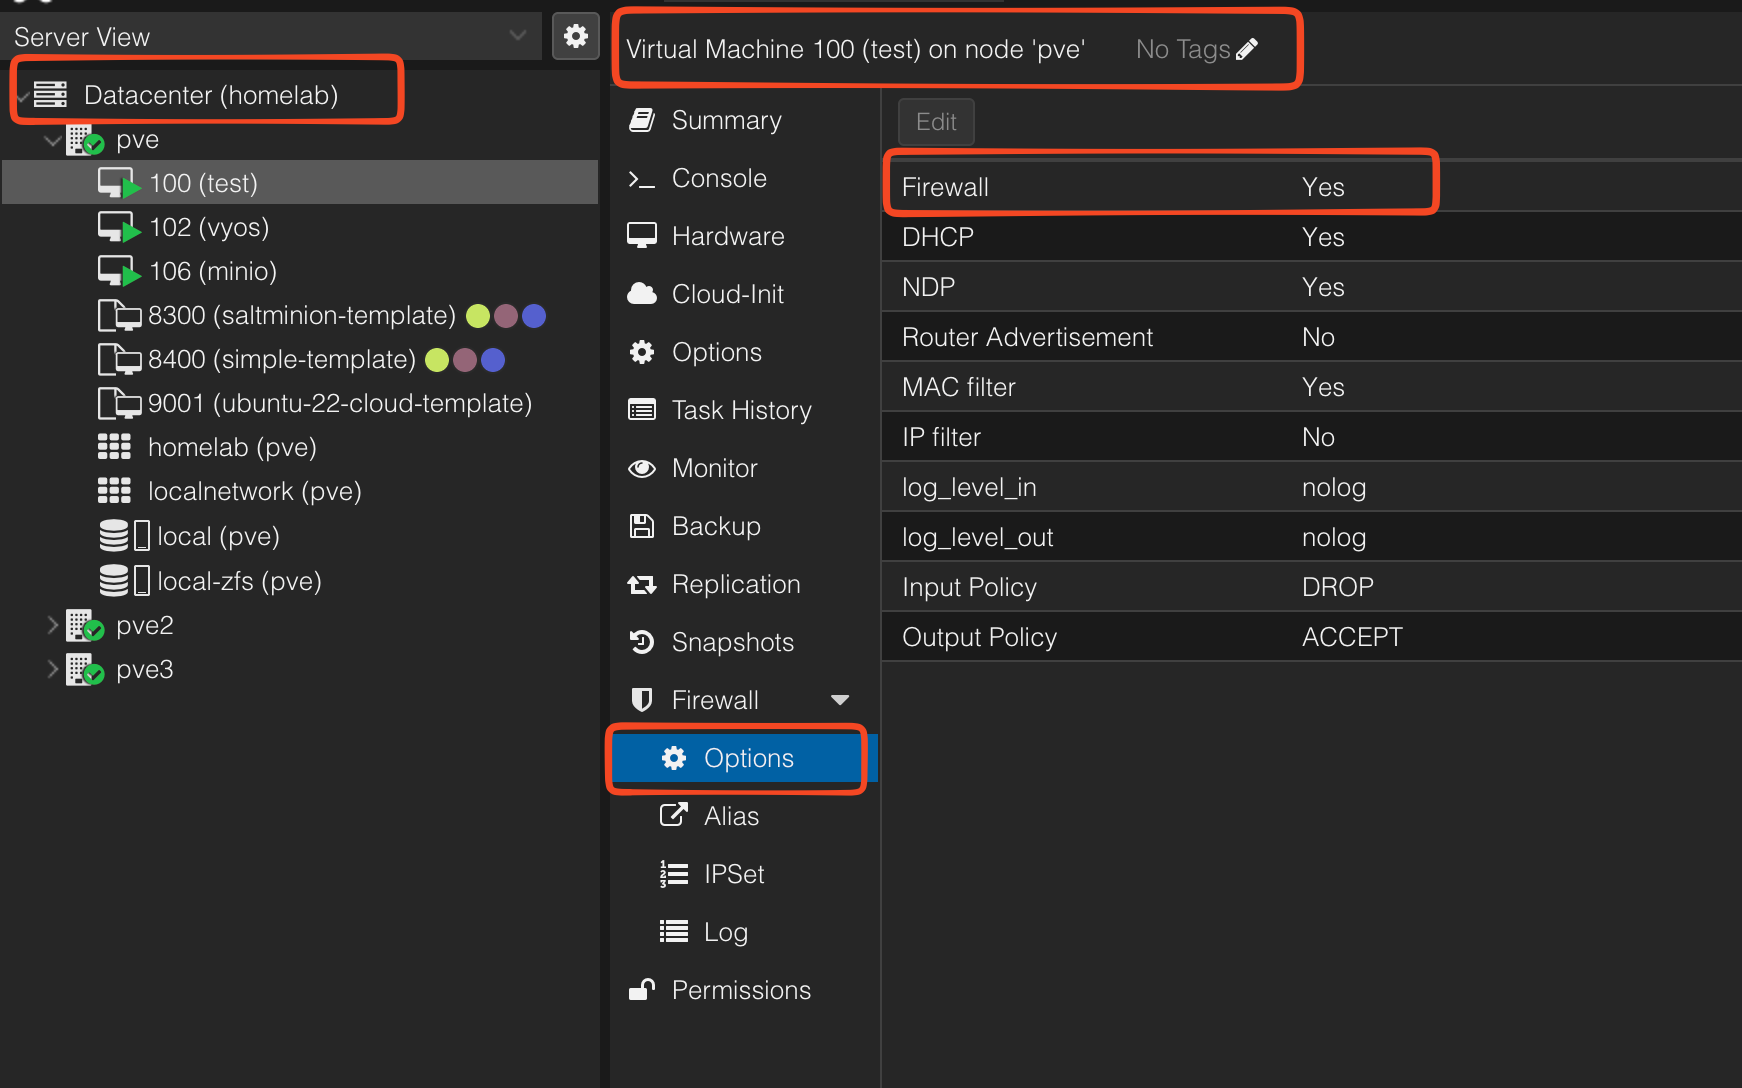The width and height of the screenshot is (1742, 1088).
Task: Collapse the Firewall submenu arrow
Action: click(x=840, y=700)
